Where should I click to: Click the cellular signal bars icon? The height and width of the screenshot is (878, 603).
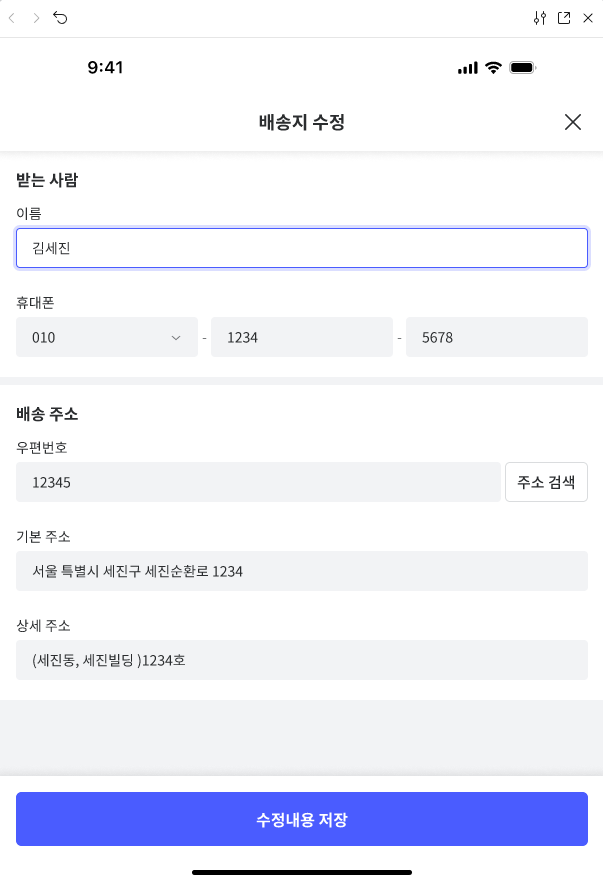click(468, 68)
